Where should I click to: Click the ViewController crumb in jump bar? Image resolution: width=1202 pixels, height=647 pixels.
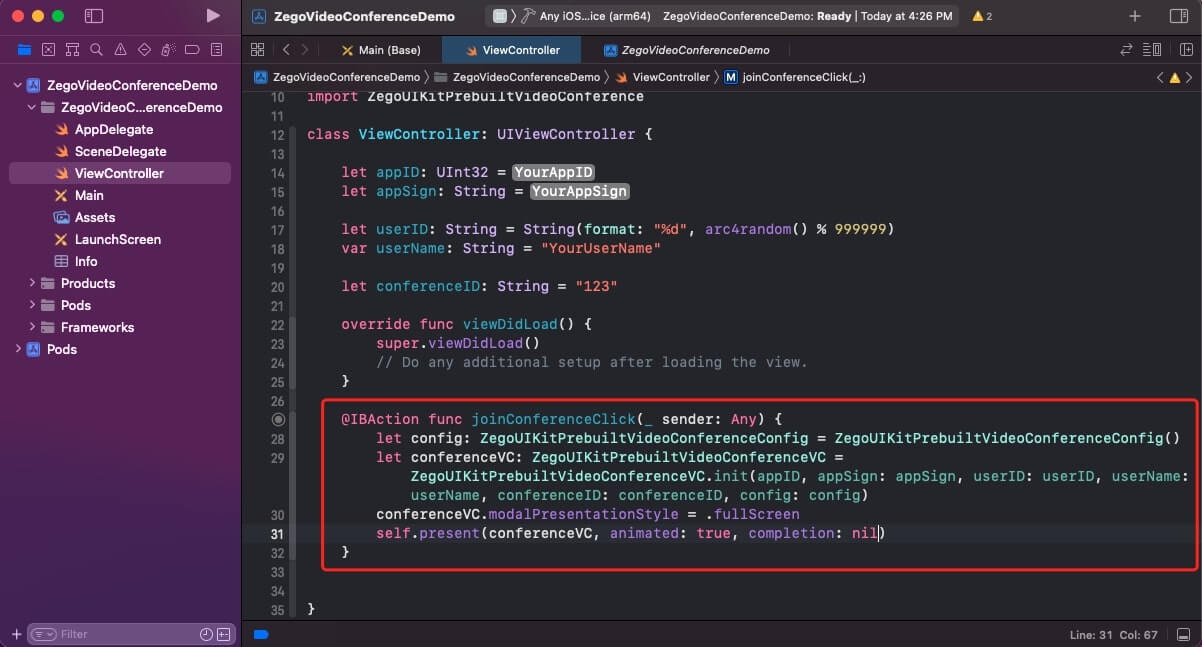[662, 77]
